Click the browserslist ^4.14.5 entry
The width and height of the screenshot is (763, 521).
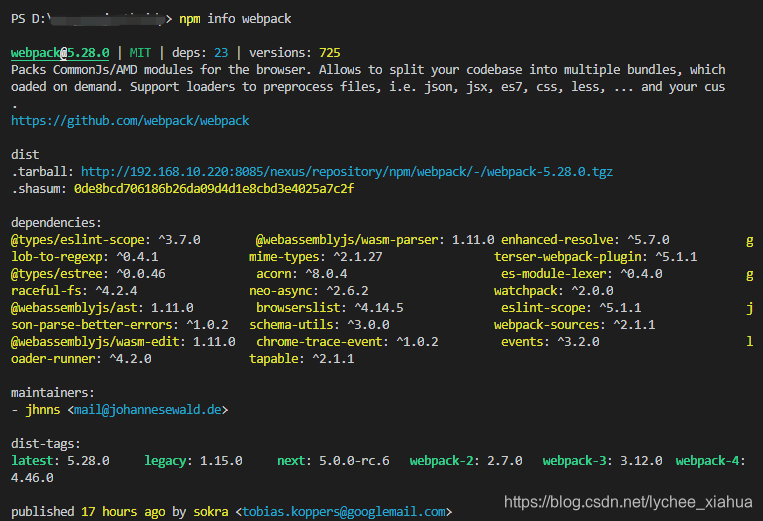tap(330, 308)
